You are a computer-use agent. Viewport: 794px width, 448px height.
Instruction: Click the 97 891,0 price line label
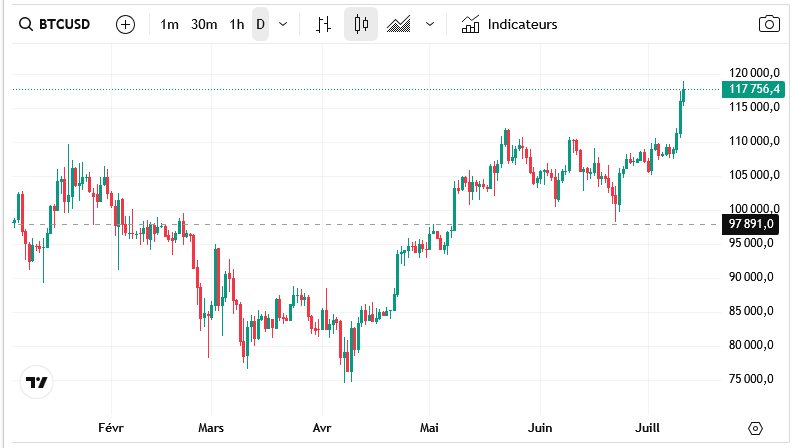coord(753,223)
